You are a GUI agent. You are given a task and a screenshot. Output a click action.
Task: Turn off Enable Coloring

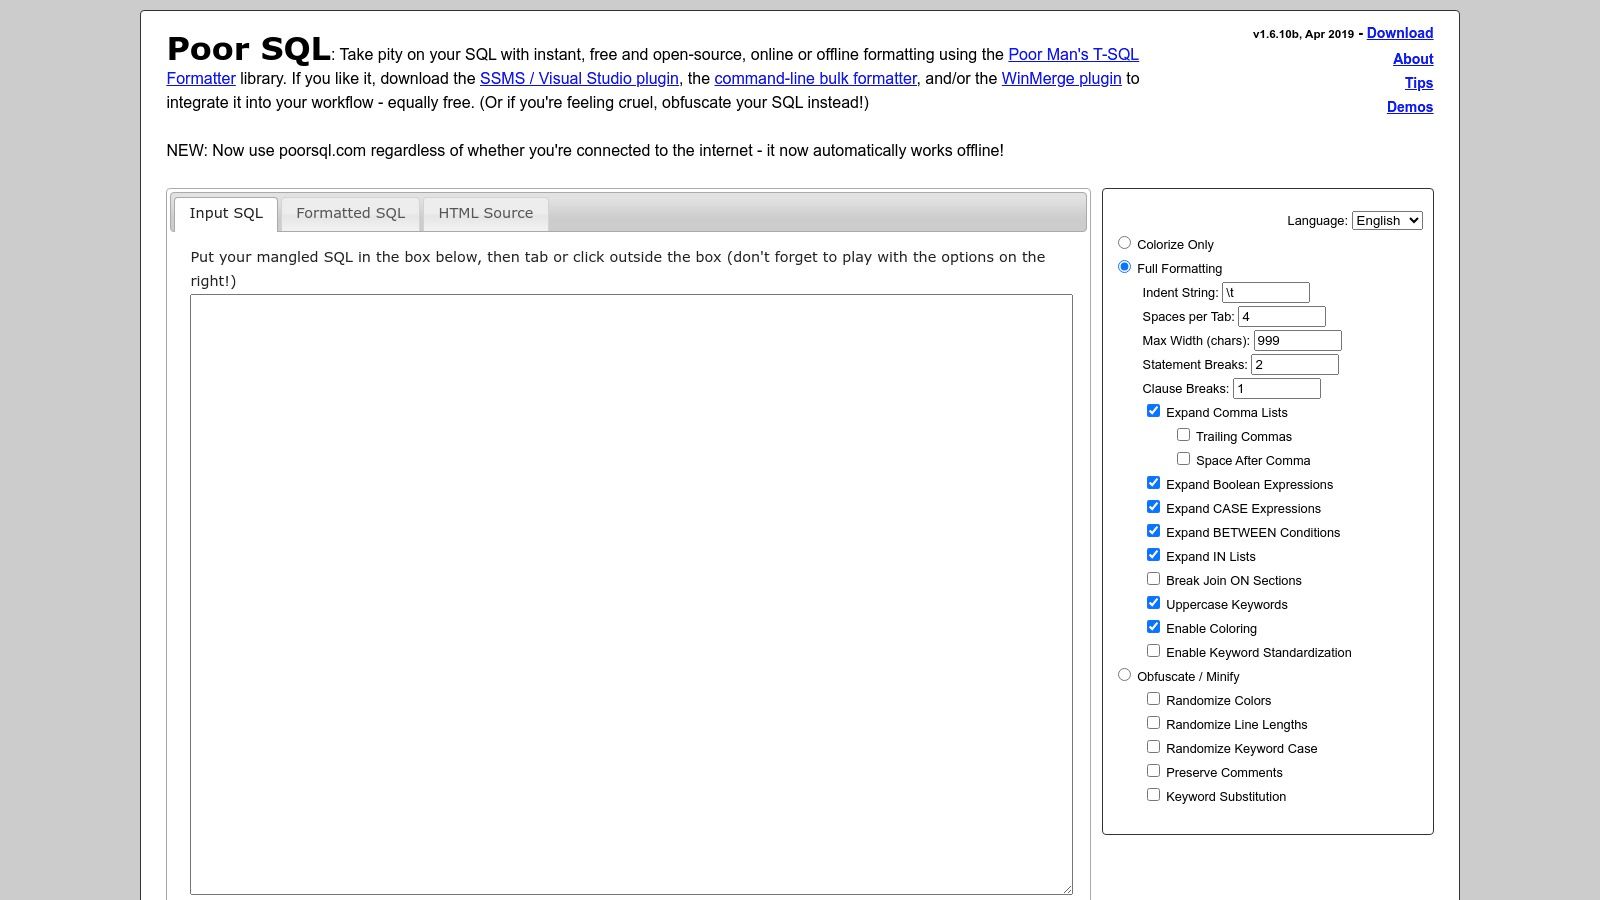click(1153, 626)
